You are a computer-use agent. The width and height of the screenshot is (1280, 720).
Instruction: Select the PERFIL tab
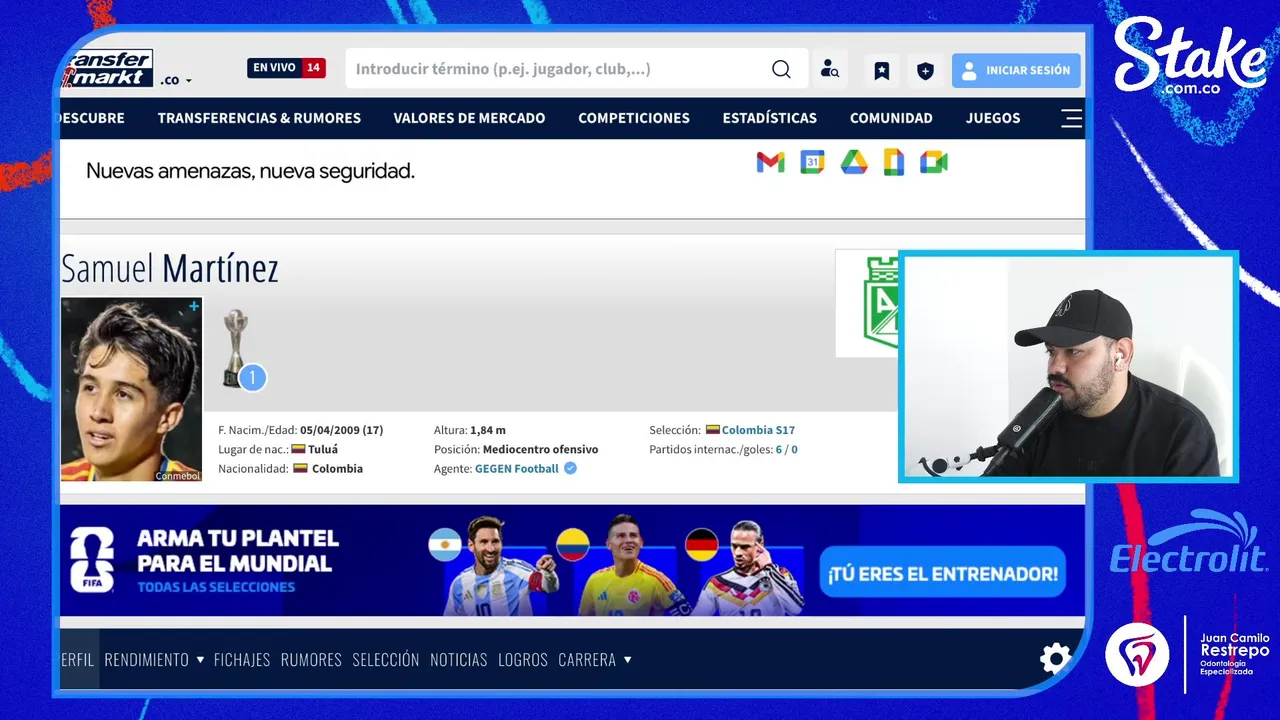[x=77, y=659]
